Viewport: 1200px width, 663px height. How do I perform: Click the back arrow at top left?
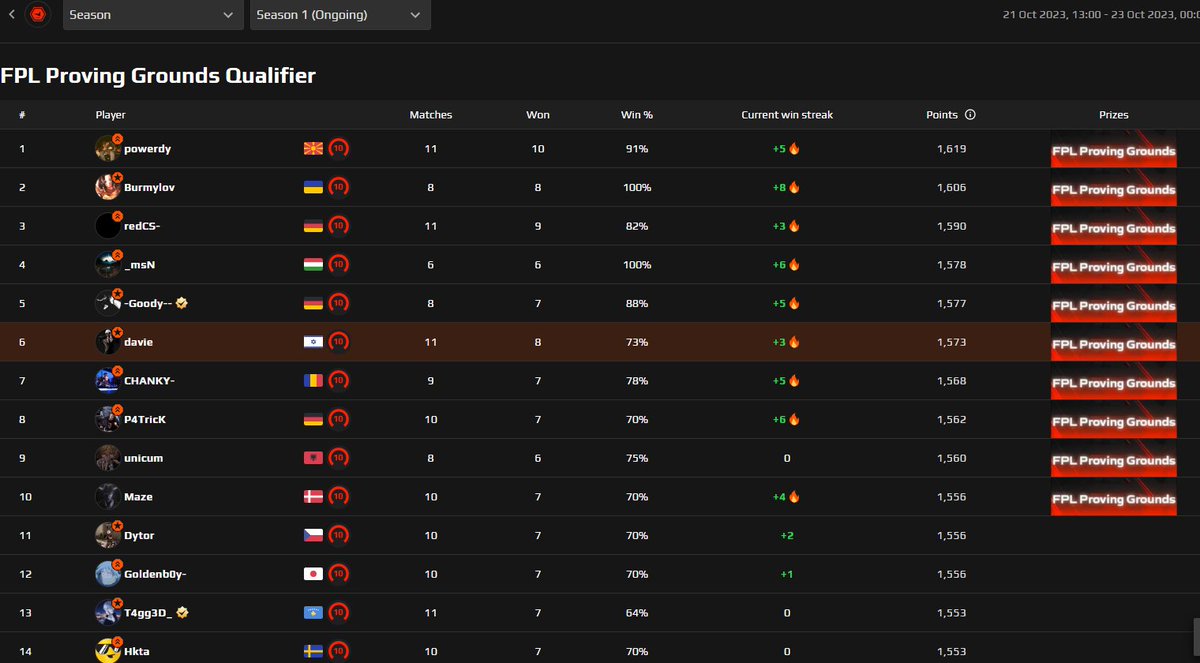tap(10, 15)
